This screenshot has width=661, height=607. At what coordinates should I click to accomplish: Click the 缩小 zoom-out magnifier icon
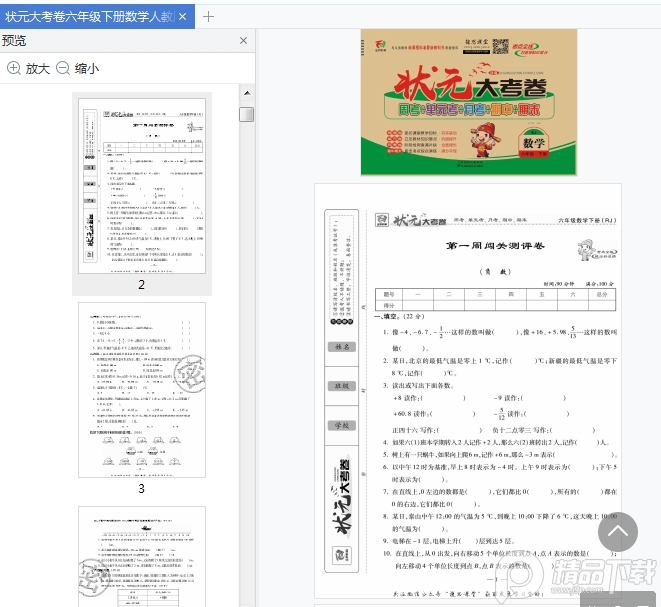[63, 68]
